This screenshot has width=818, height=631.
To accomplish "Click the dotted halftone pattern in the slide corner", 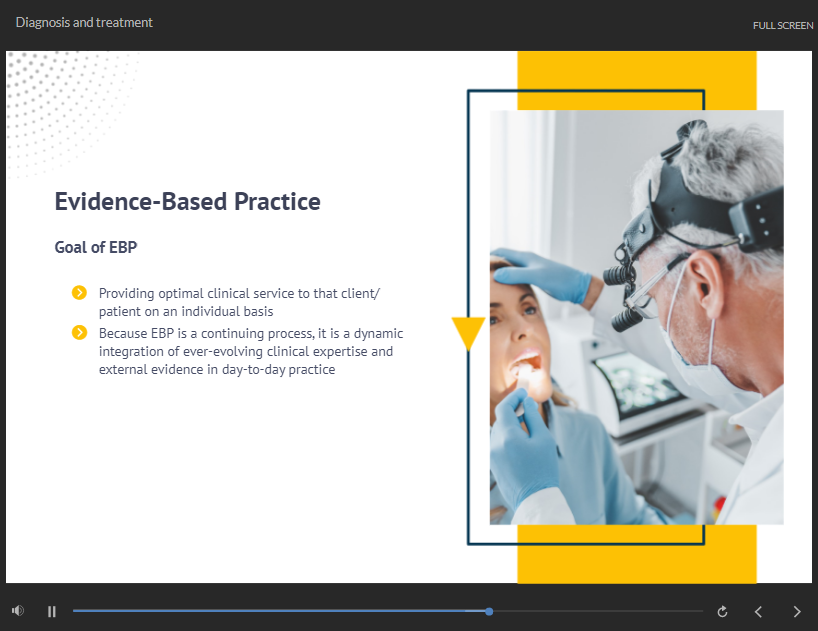I will tap(60, 95).
